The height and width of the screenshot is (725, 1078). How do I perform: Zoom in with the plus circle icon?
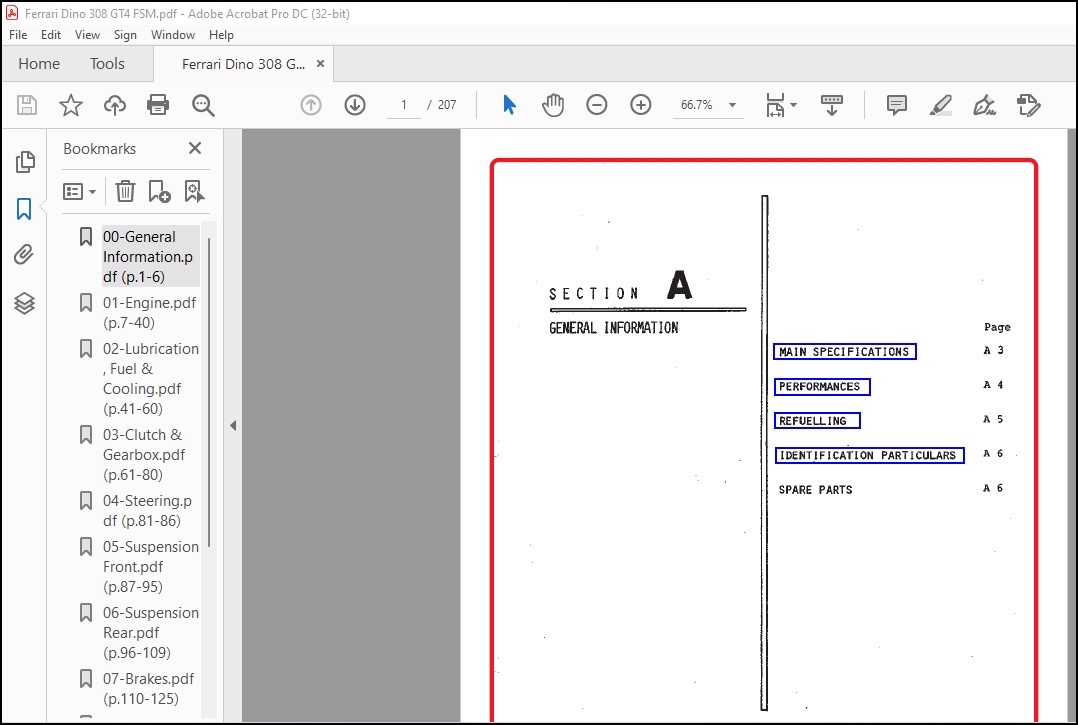pyautogui.click(x=641, y=105)
